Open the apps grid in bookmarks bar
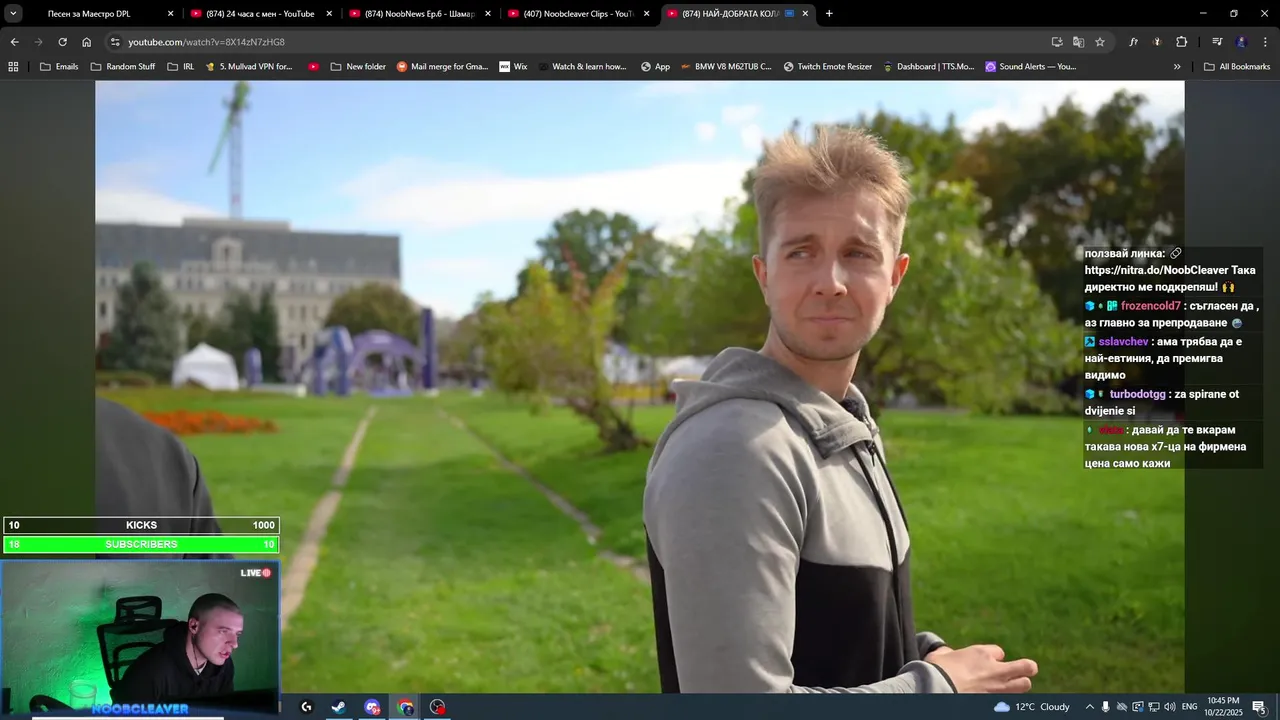Screen dimensions: 1280x720 point(13,67)
